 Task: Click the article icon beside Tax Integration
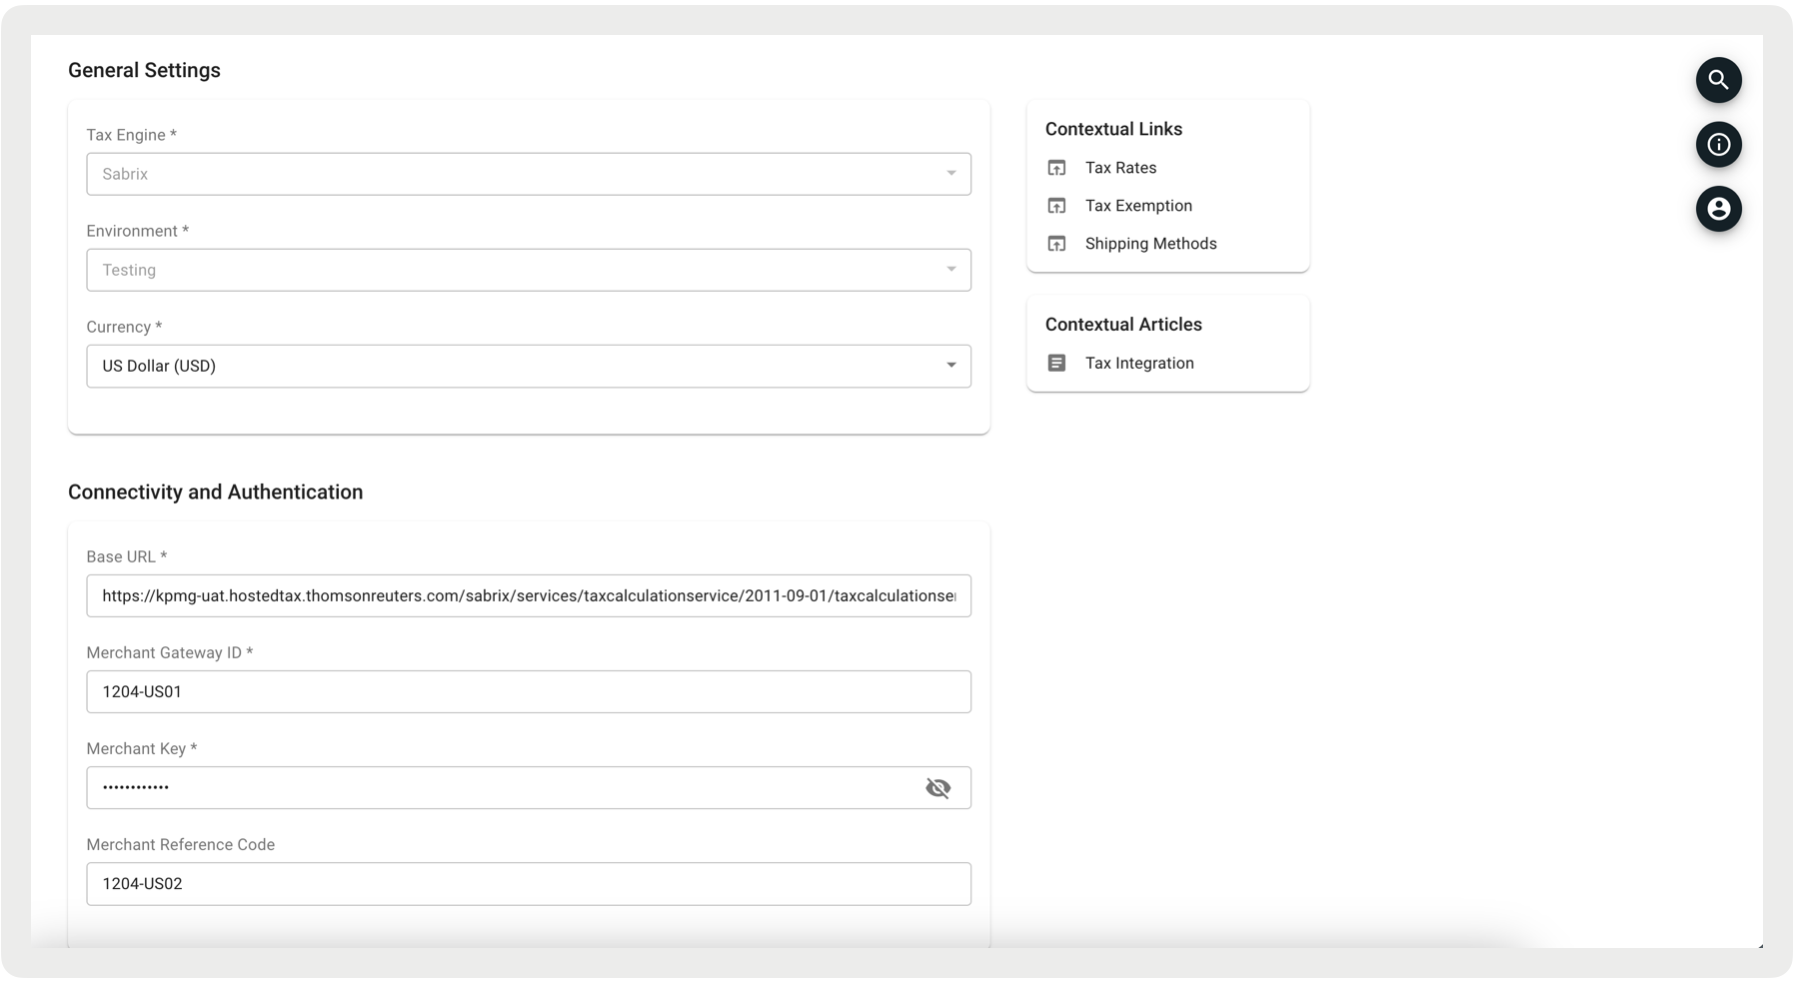[x=1056, y=363]
